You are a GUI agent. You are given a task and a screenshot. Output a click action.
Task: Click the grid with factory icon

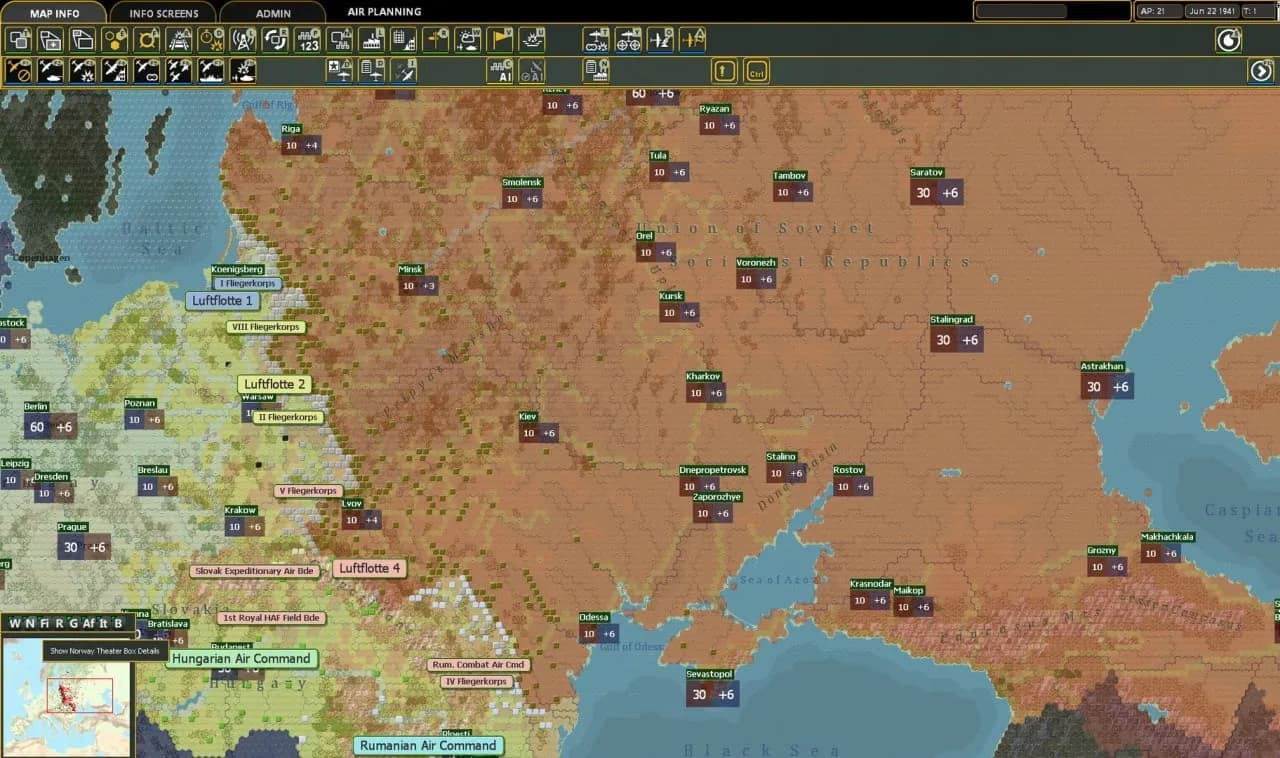(403, 40)
